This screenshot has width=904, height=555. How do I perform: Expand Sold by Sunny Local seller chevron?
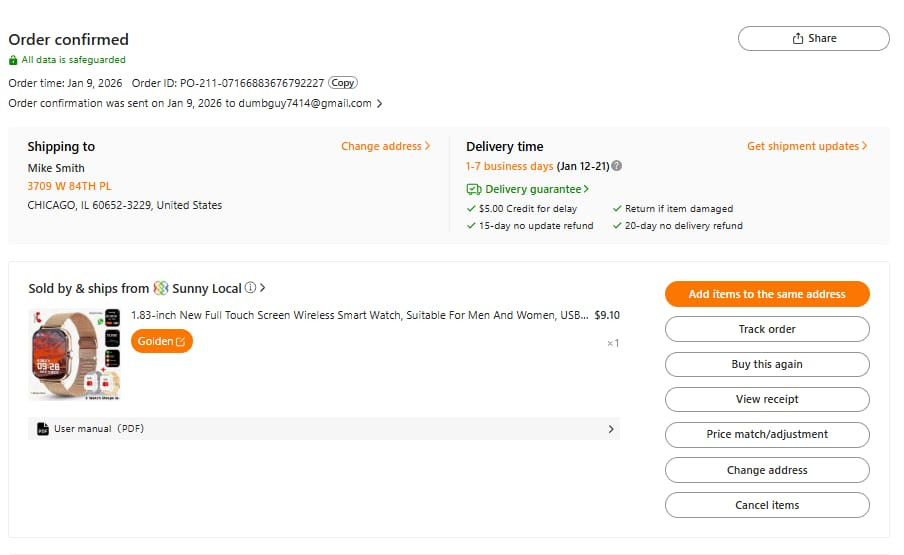(x=263, y=288)
